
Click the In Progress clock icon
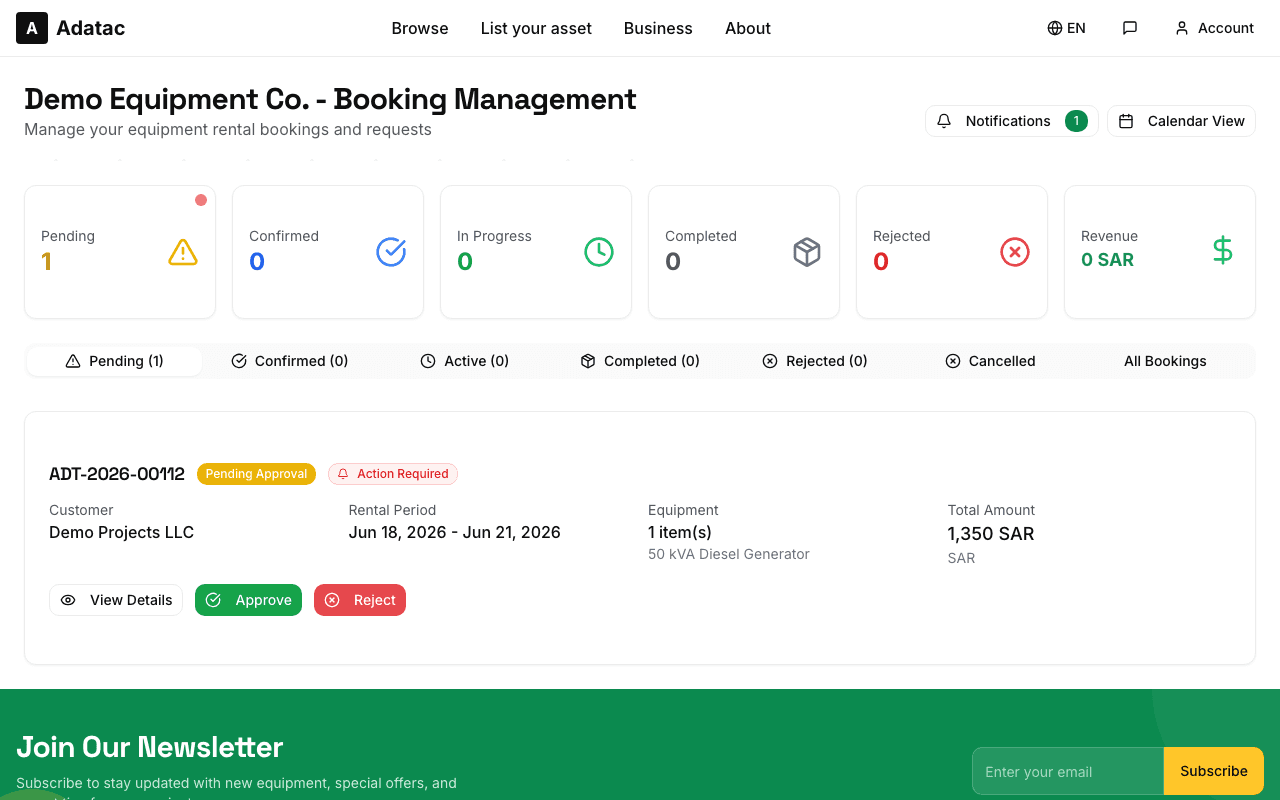coord(599,252)
